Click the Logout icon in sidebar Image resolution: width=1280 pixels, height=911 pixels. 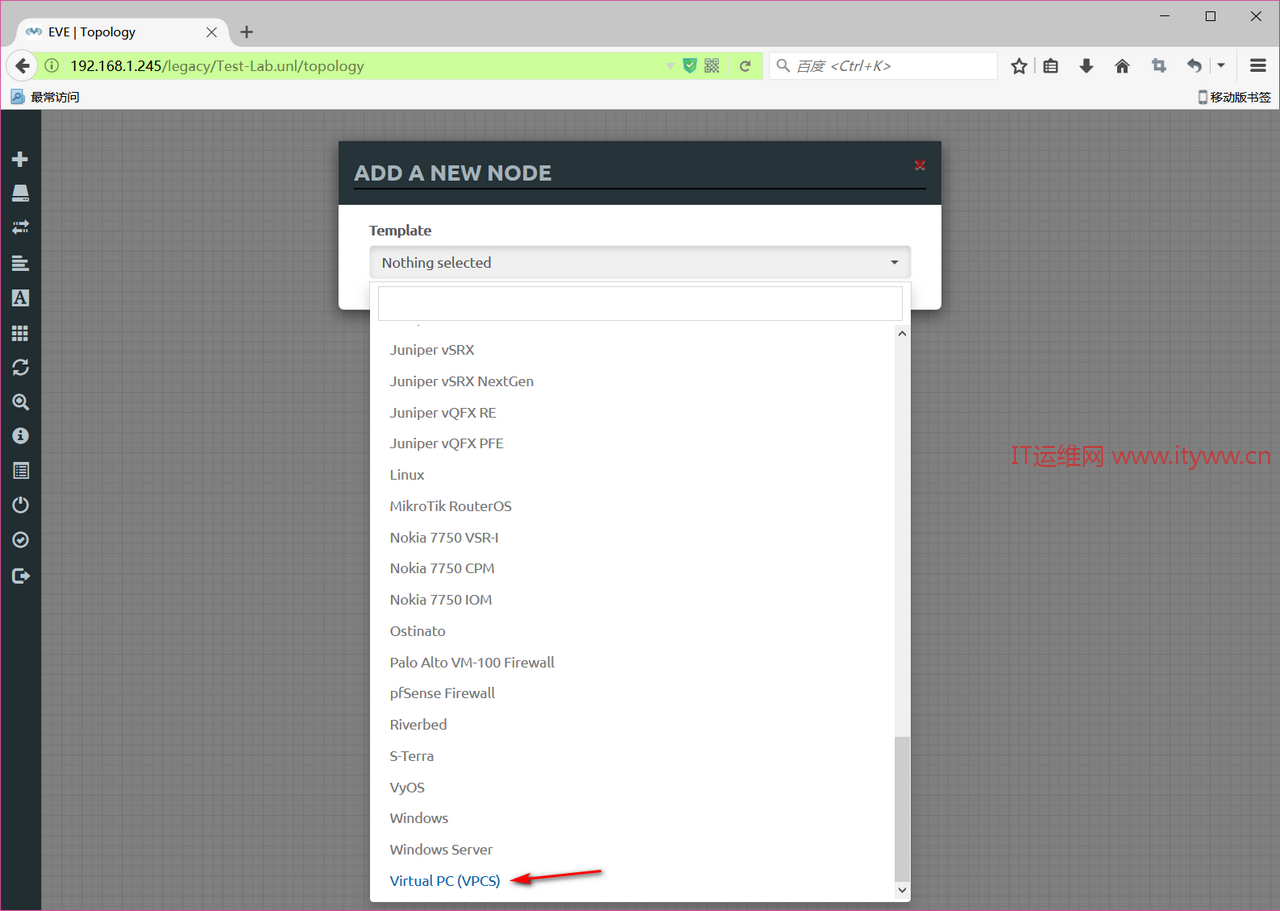[20, 575]
